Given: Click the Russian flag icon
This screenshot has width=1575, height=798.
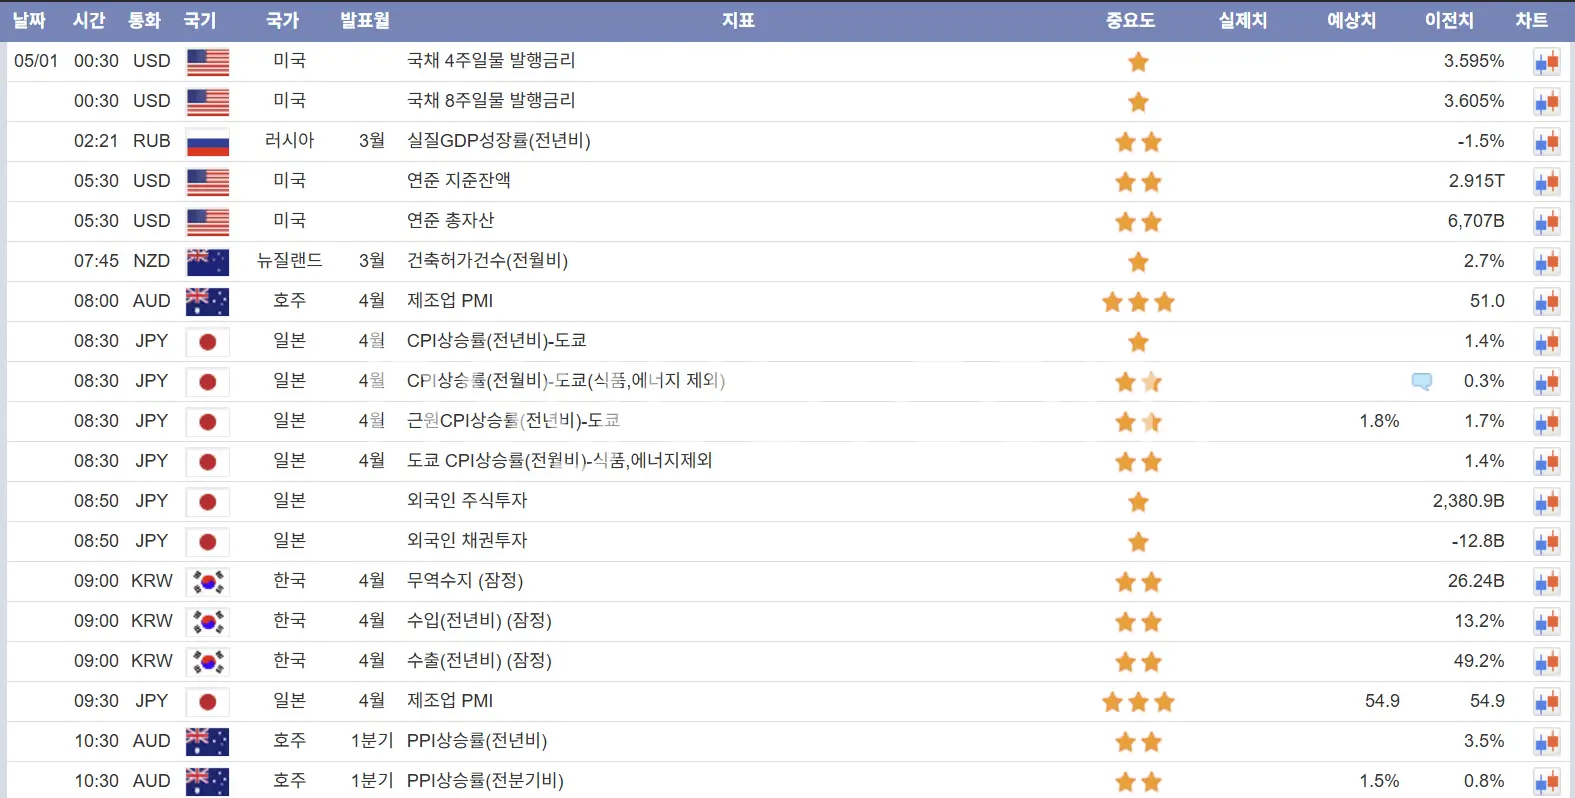Looking at the screenshot, I should pos(208,142).
